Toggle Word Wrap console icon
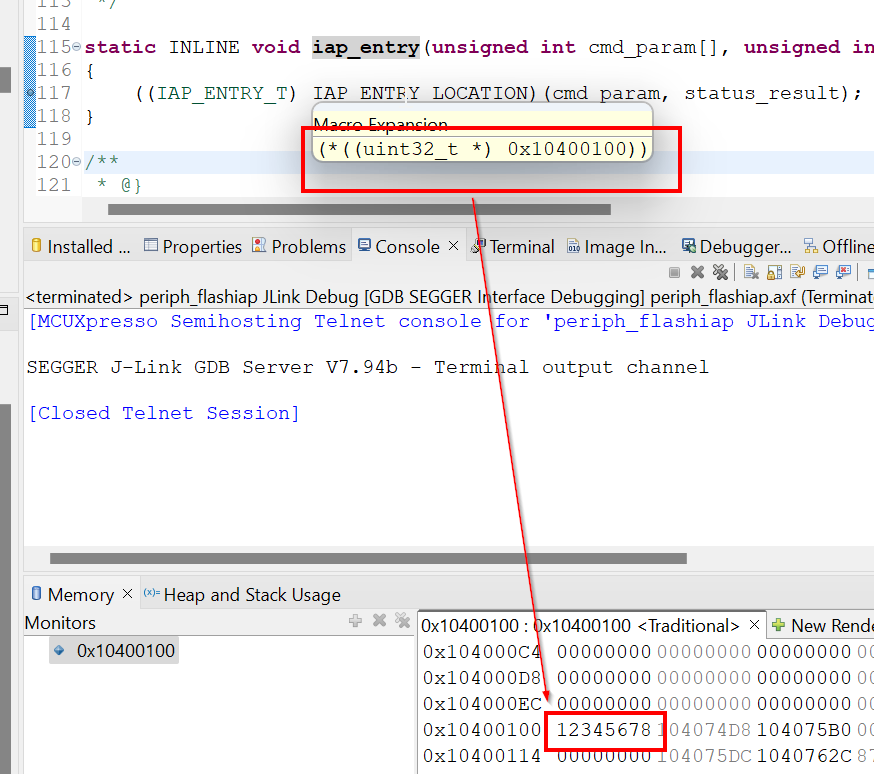 797,272
